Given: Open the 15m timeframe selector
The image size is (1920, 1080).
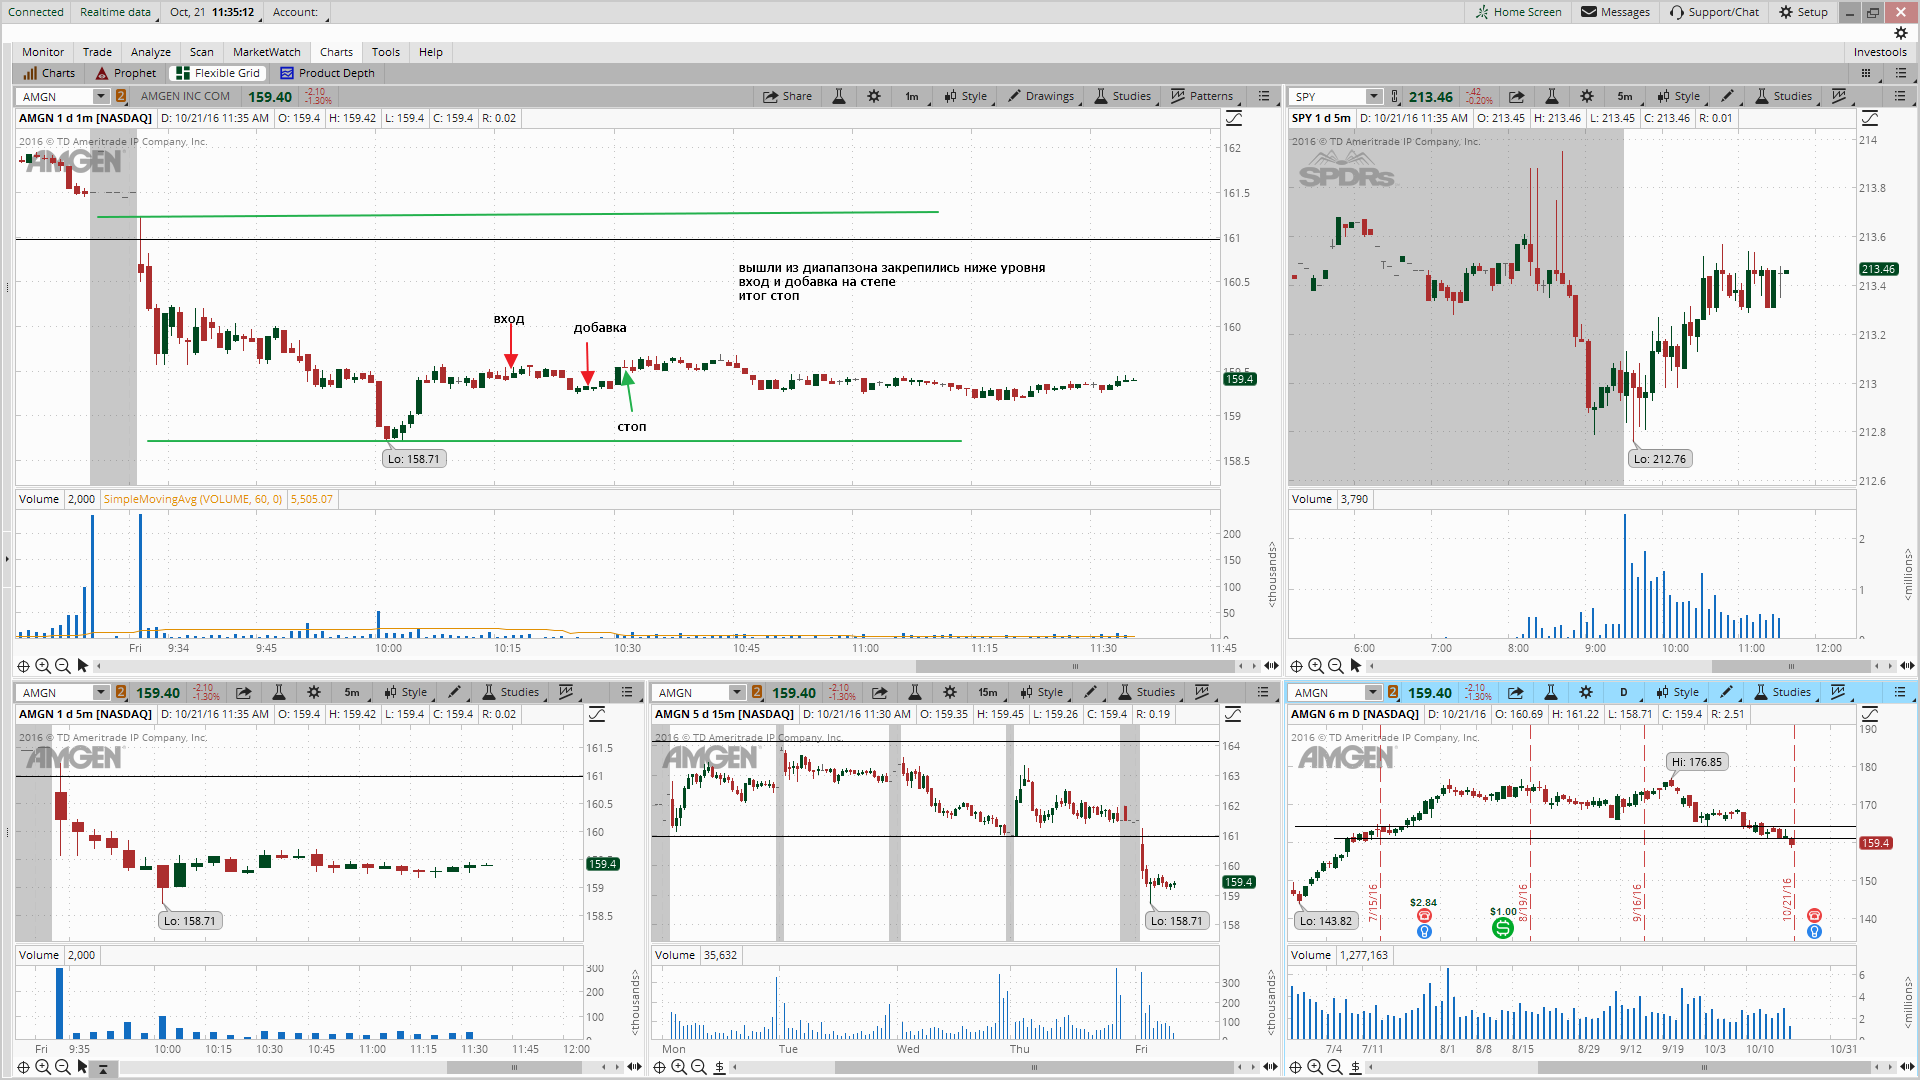Looking at the screenshot, I should tap(988, 693).
